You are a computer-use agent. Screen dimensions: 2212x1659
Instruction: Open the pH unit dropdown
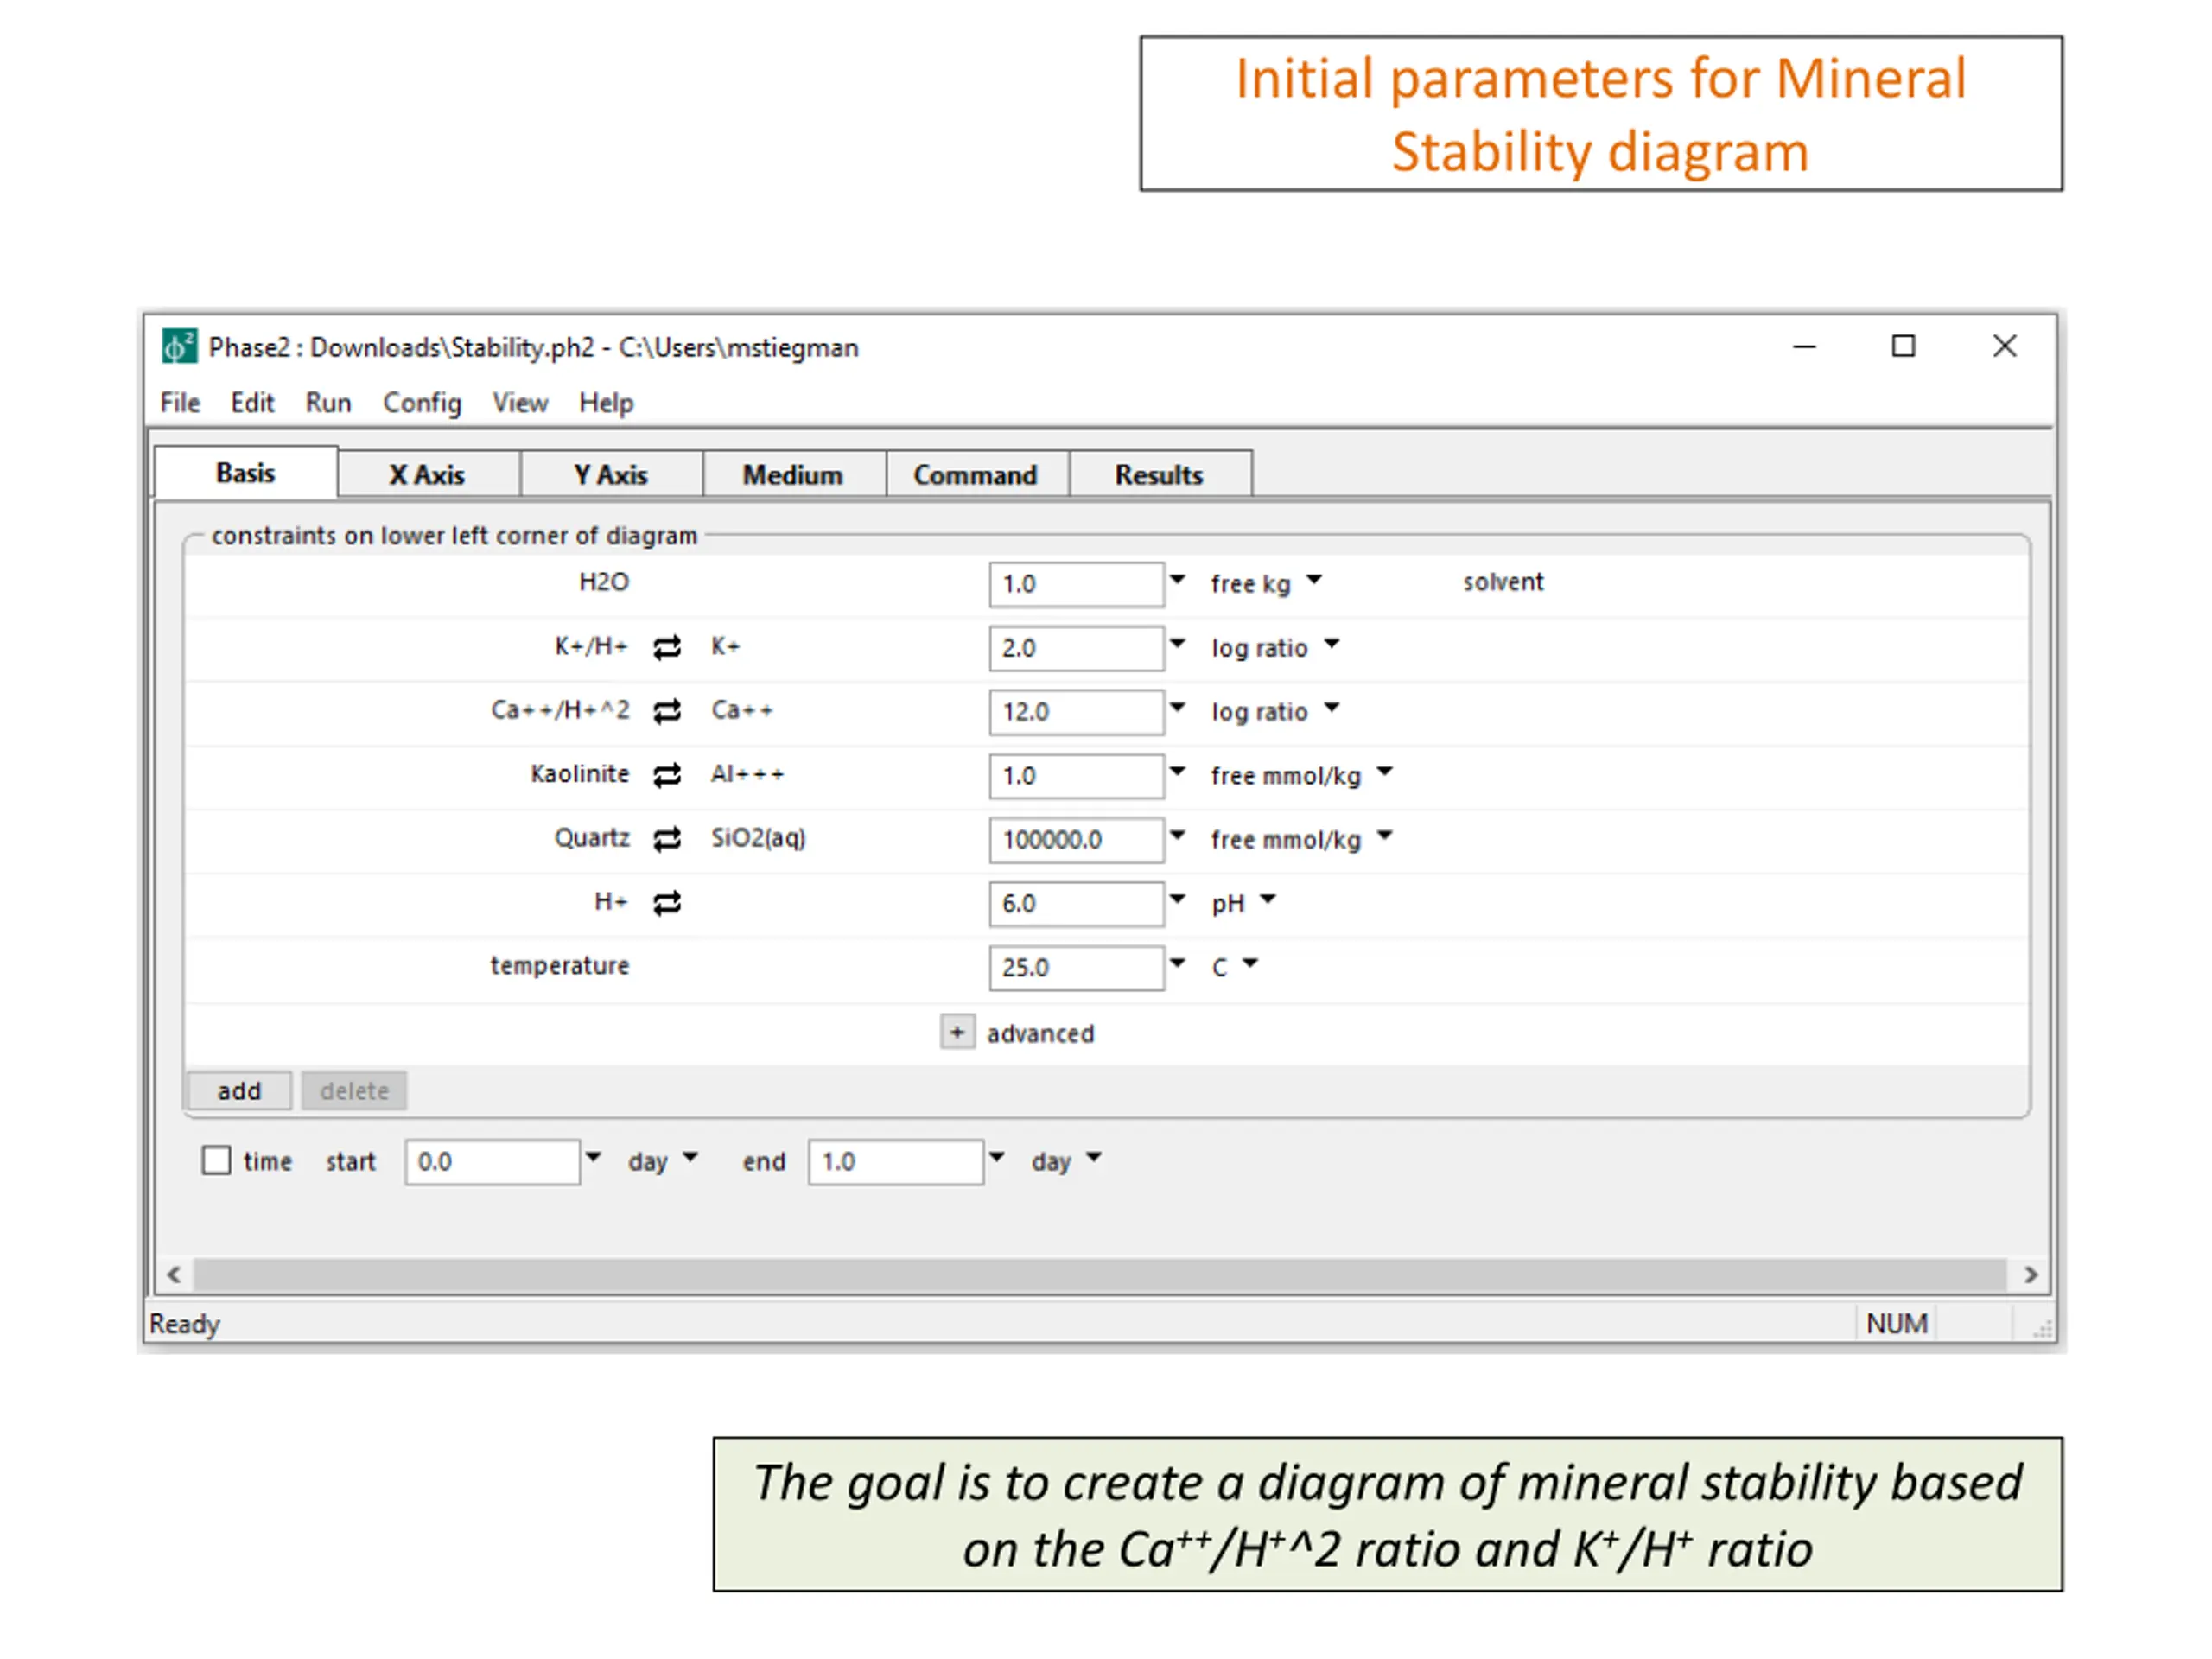click(x=1268, y=900)
